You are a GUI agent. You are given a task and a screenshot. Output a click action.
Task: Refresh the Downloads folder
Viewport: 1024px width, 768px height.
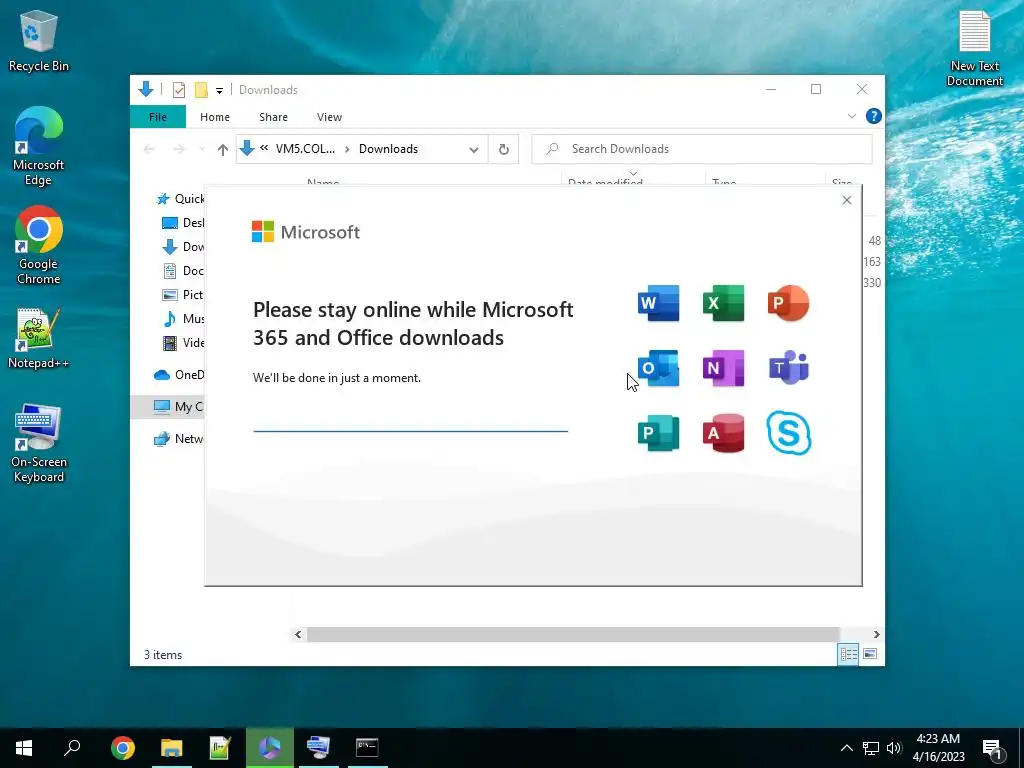[x=504, y=150]
